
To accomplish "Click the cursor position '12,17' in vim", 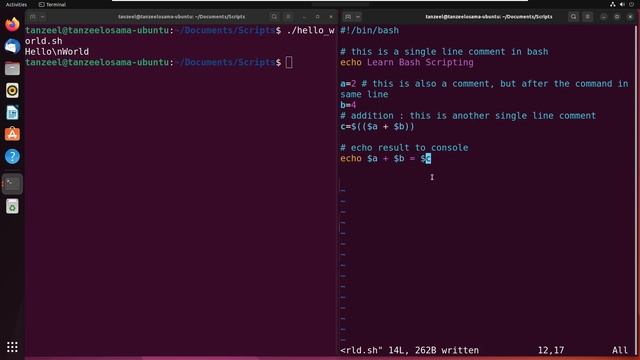I will tap(551, 350).
